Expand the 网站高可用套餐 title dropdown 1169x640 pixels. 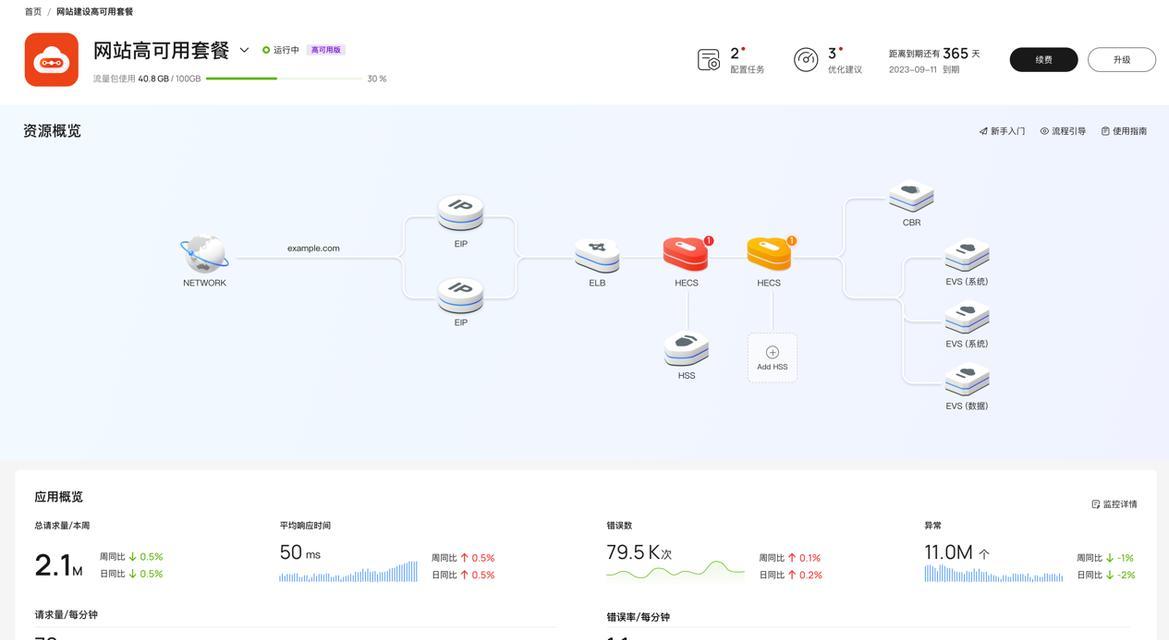coord(244,50)
